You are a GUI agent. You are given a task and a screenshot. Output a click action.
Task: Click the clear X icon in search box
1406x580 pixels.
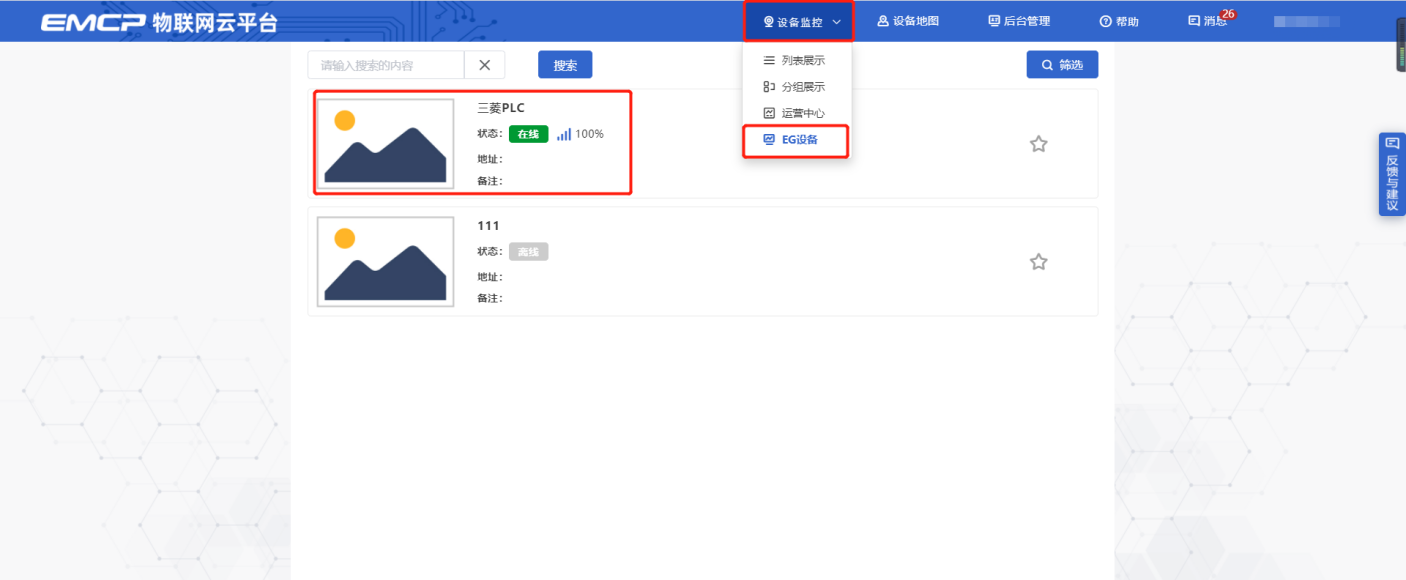coord(484,65)
